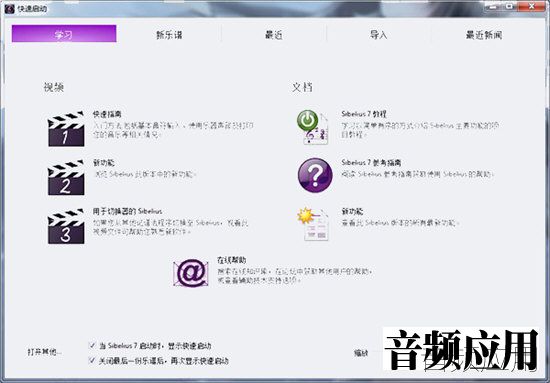Click the Sibelius 7 教程 title link
This screenshot has width=550, height=383.
click(x=364, y=114)
